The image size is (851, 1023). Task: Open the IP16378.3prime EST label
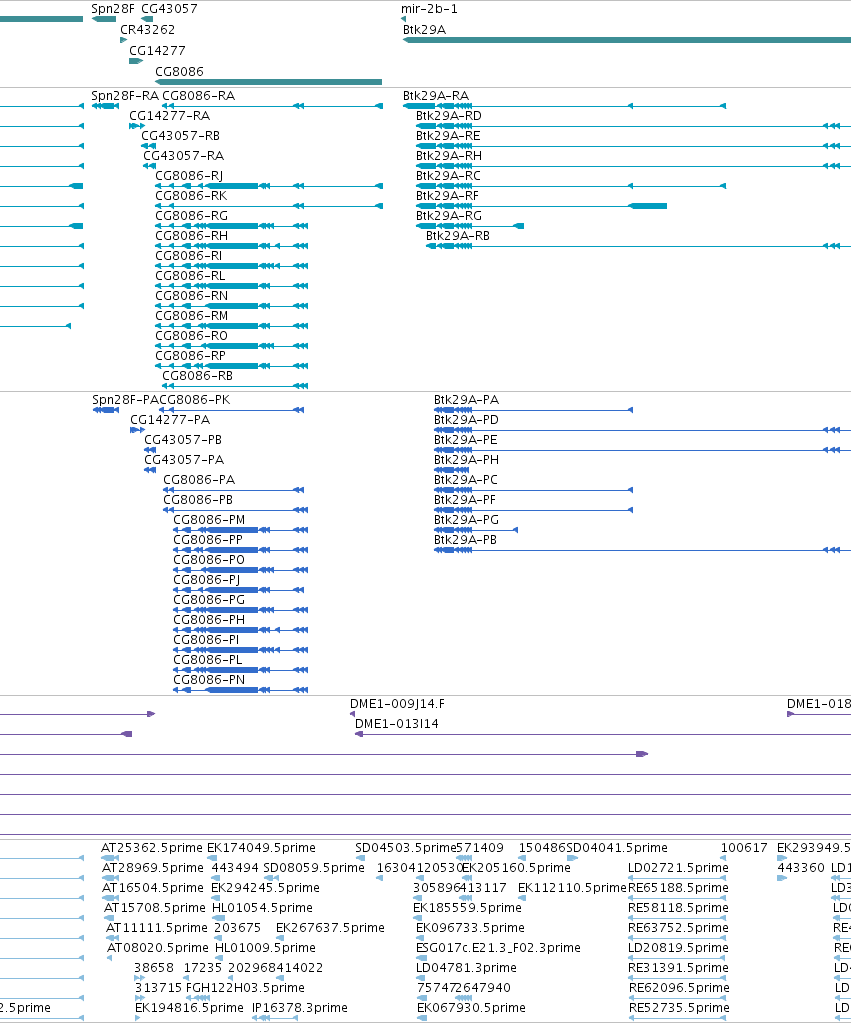(x=300, y=1007)
